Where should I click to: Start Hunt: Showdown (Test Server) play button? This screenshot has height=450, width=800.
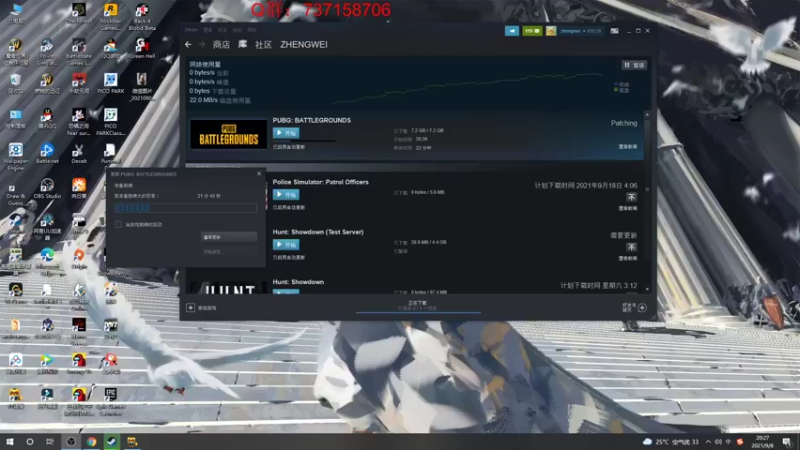tap(286, 245)
